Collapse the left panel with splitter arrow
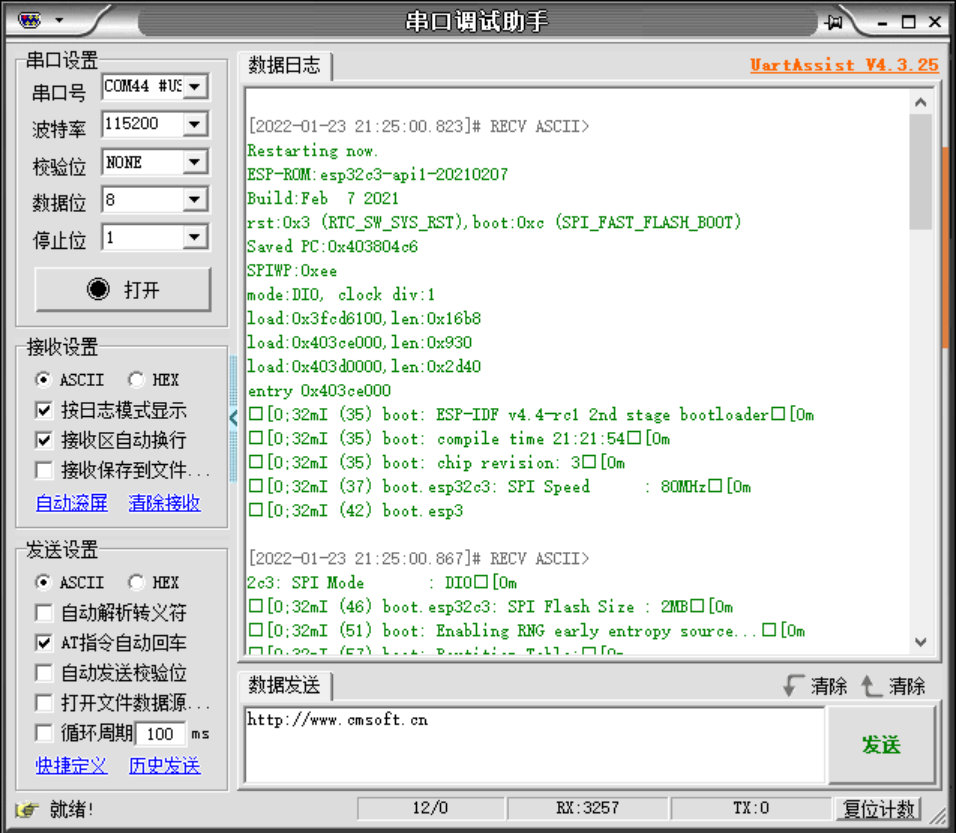The image size is (956, 833). [x=233, y=418]
